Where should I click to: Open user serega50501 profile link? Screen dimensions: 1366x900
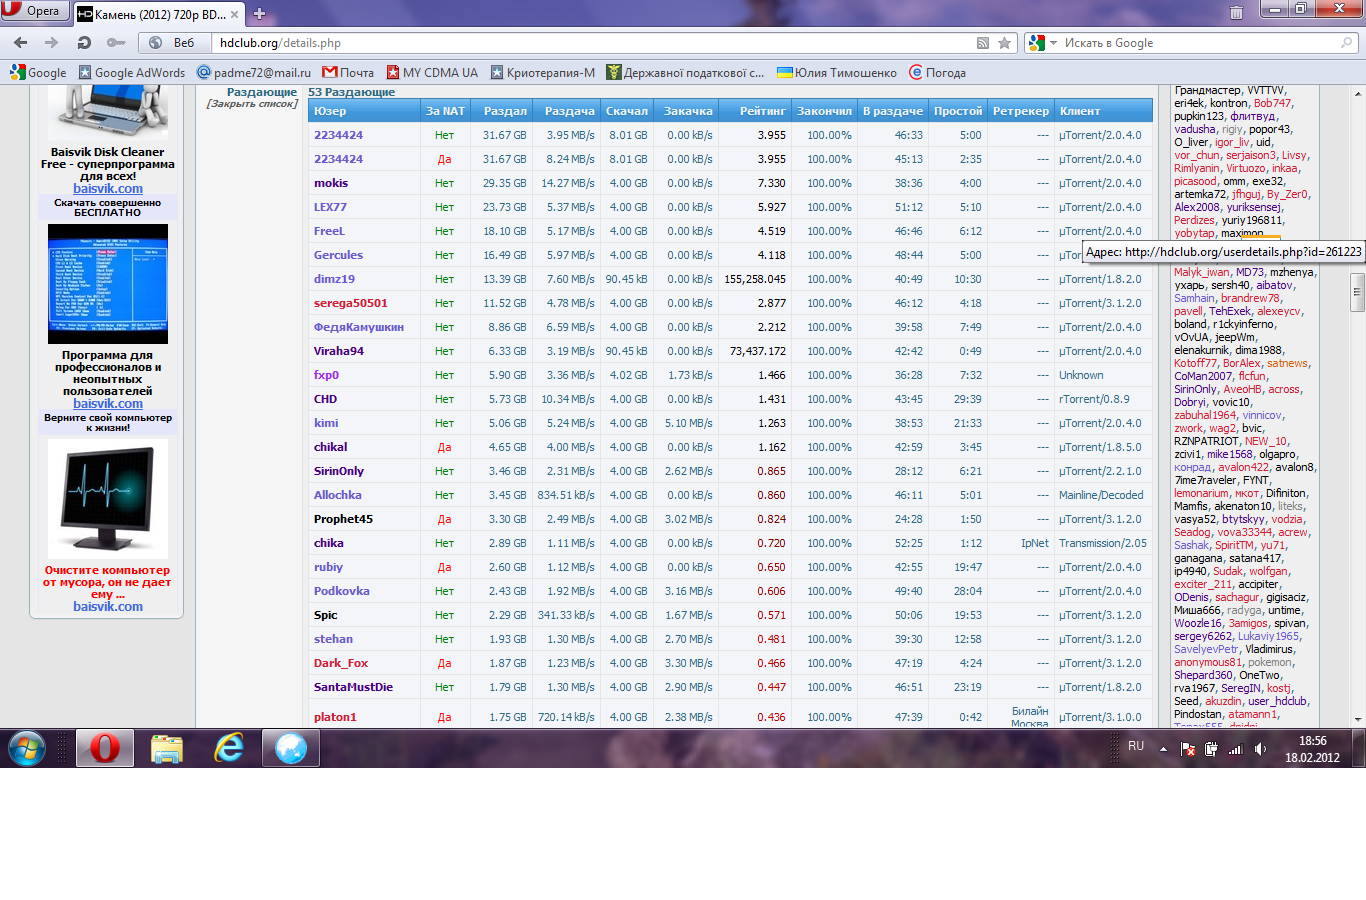(x=351, y=303)
